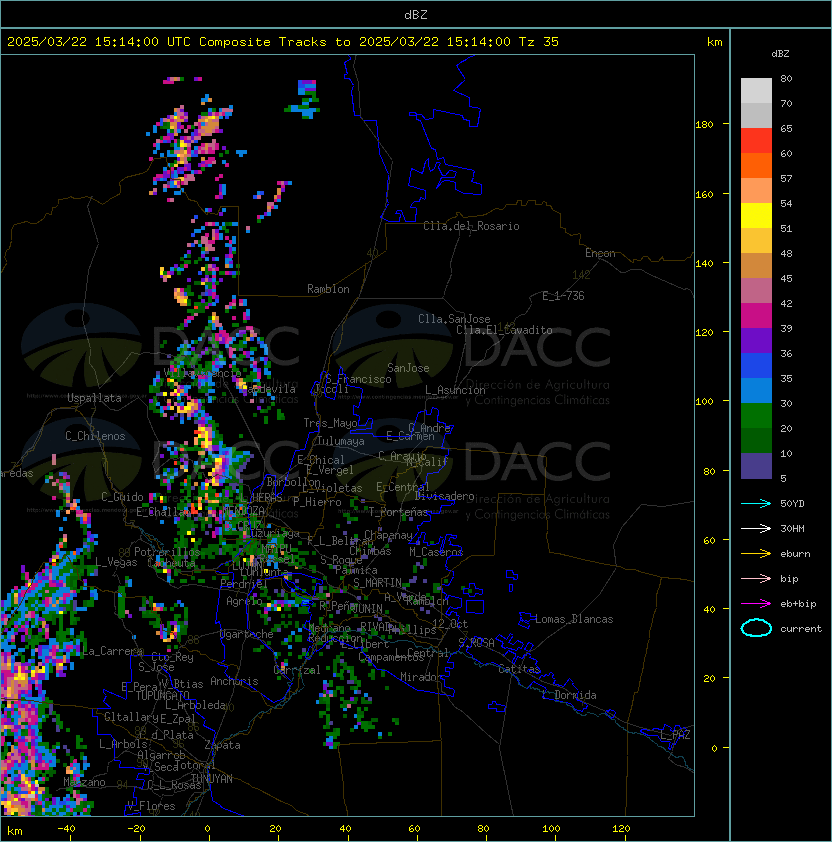Select the magenta 39-42 dBZ color band
Viewport: 832px width, 842px height.
[756, 316]
